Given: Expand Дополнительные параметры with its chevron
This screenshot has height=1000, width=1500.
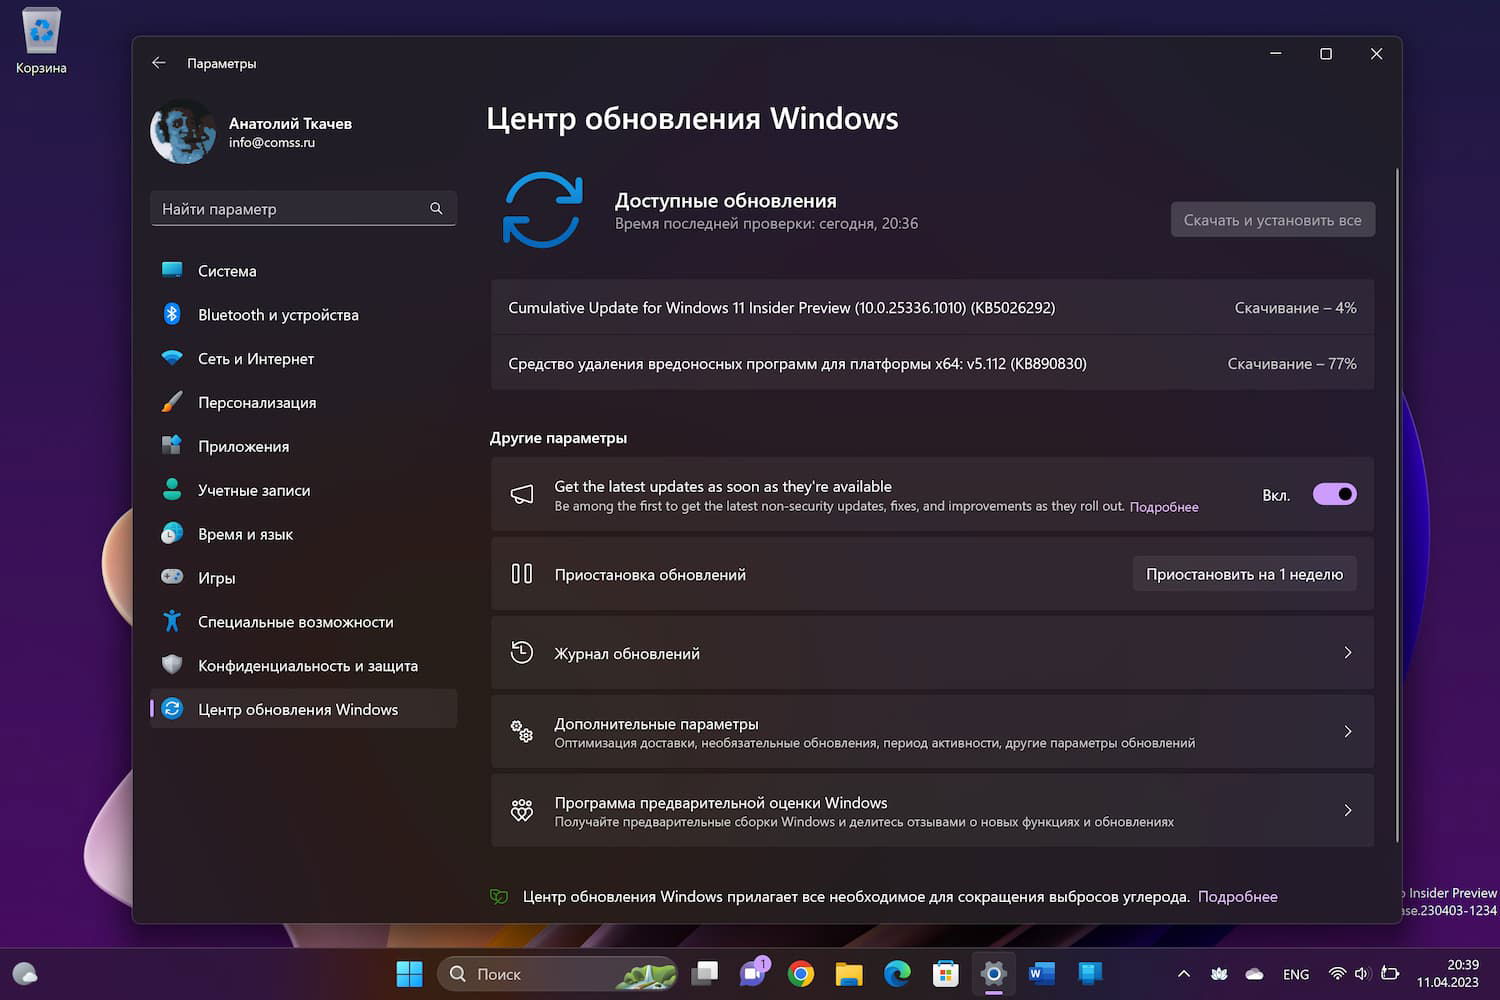Looking at the screenshot, I should [1348, 732].
